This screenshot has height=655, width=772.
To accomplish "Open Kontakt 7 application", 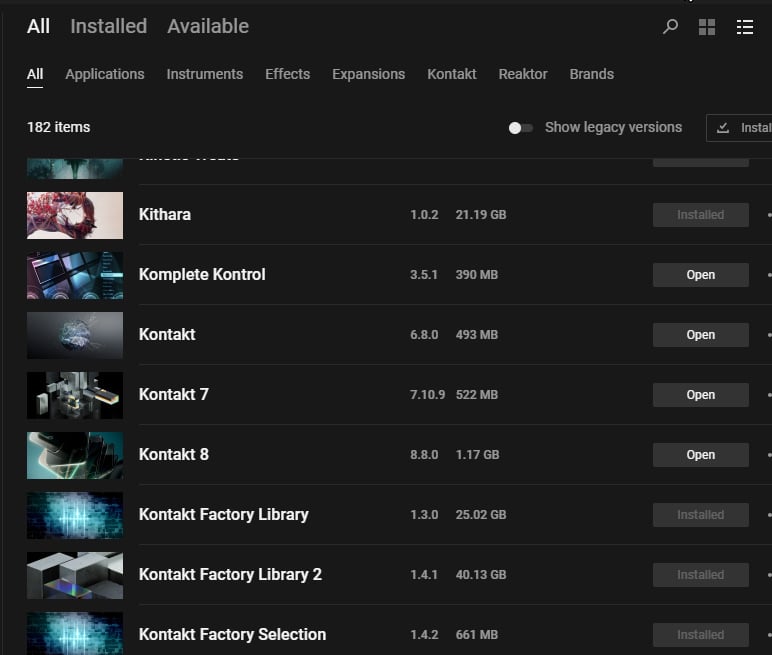I will click(701, 395).
